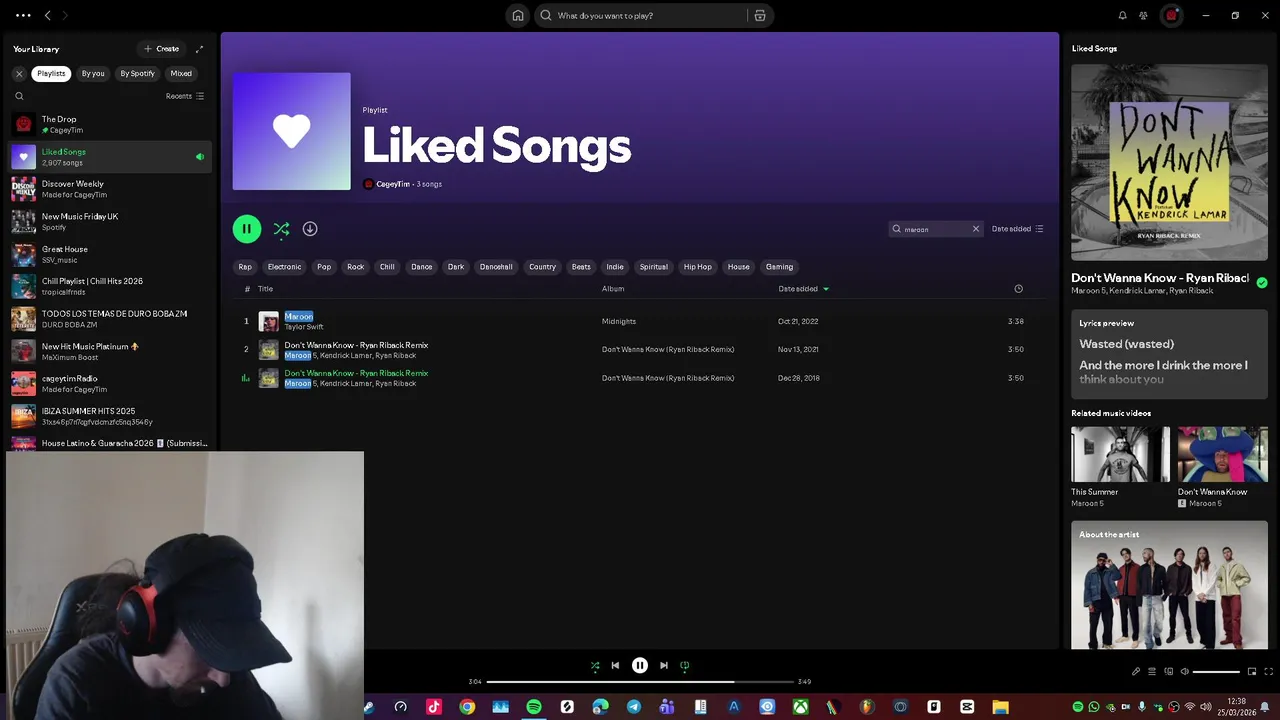Open Telegram from the taskbar
The image size is (1280, 720).
[634, 707]
